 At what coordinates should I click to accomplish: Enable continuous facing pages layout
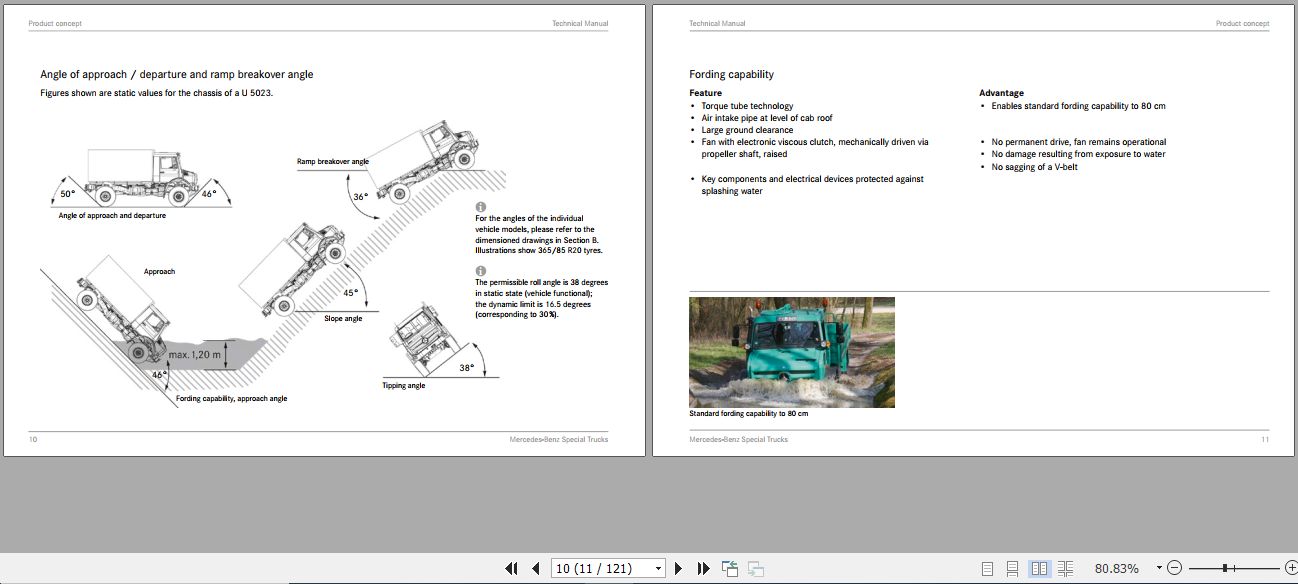coord(1064,568)
